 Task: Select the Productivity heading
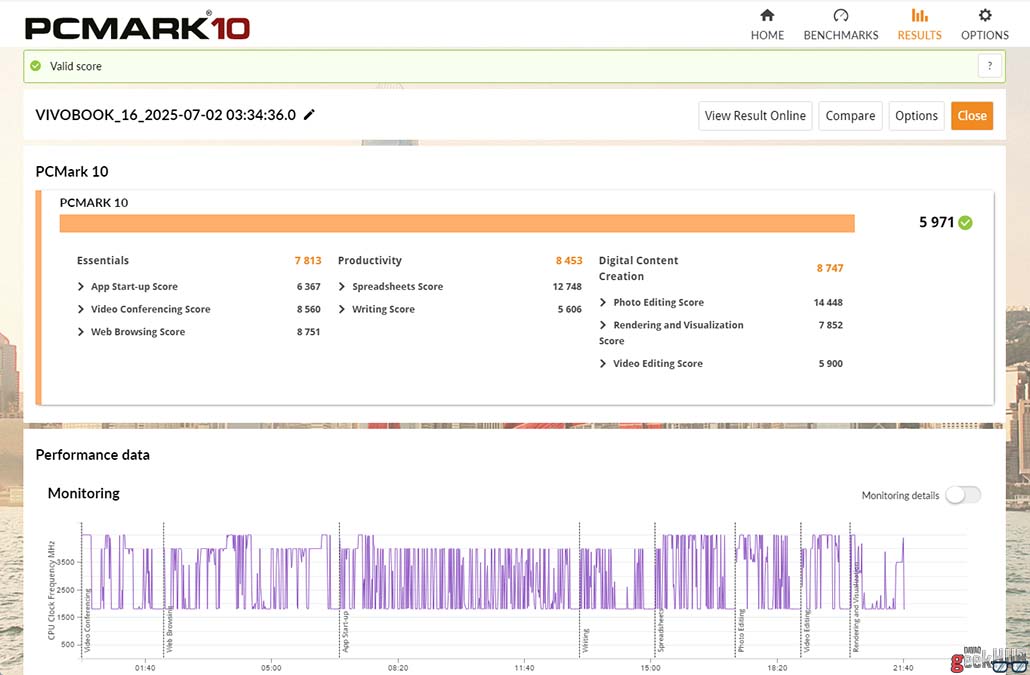(369, 260)
